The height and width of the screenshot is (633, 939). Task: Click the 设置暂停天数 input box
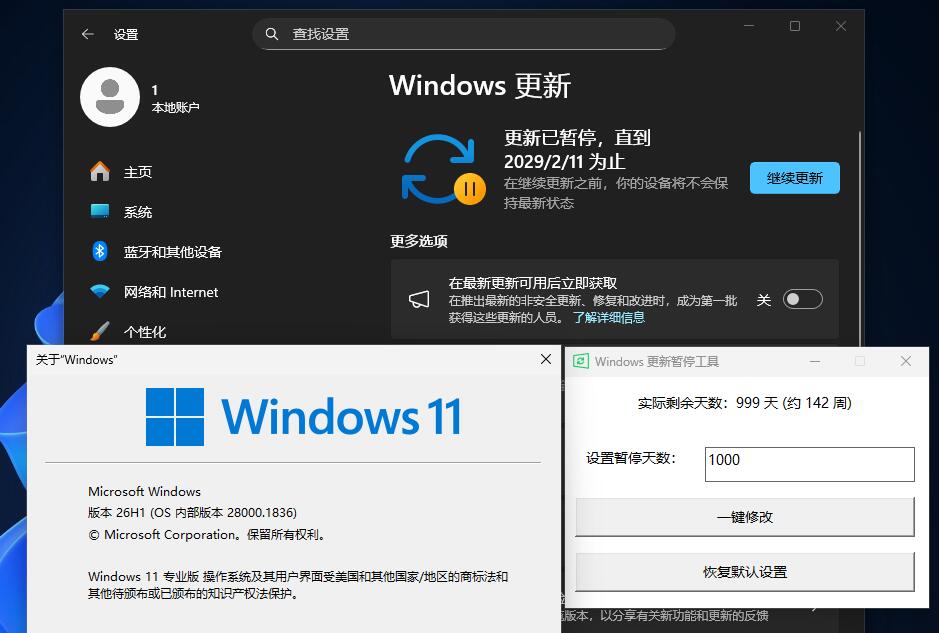[810, 464]
